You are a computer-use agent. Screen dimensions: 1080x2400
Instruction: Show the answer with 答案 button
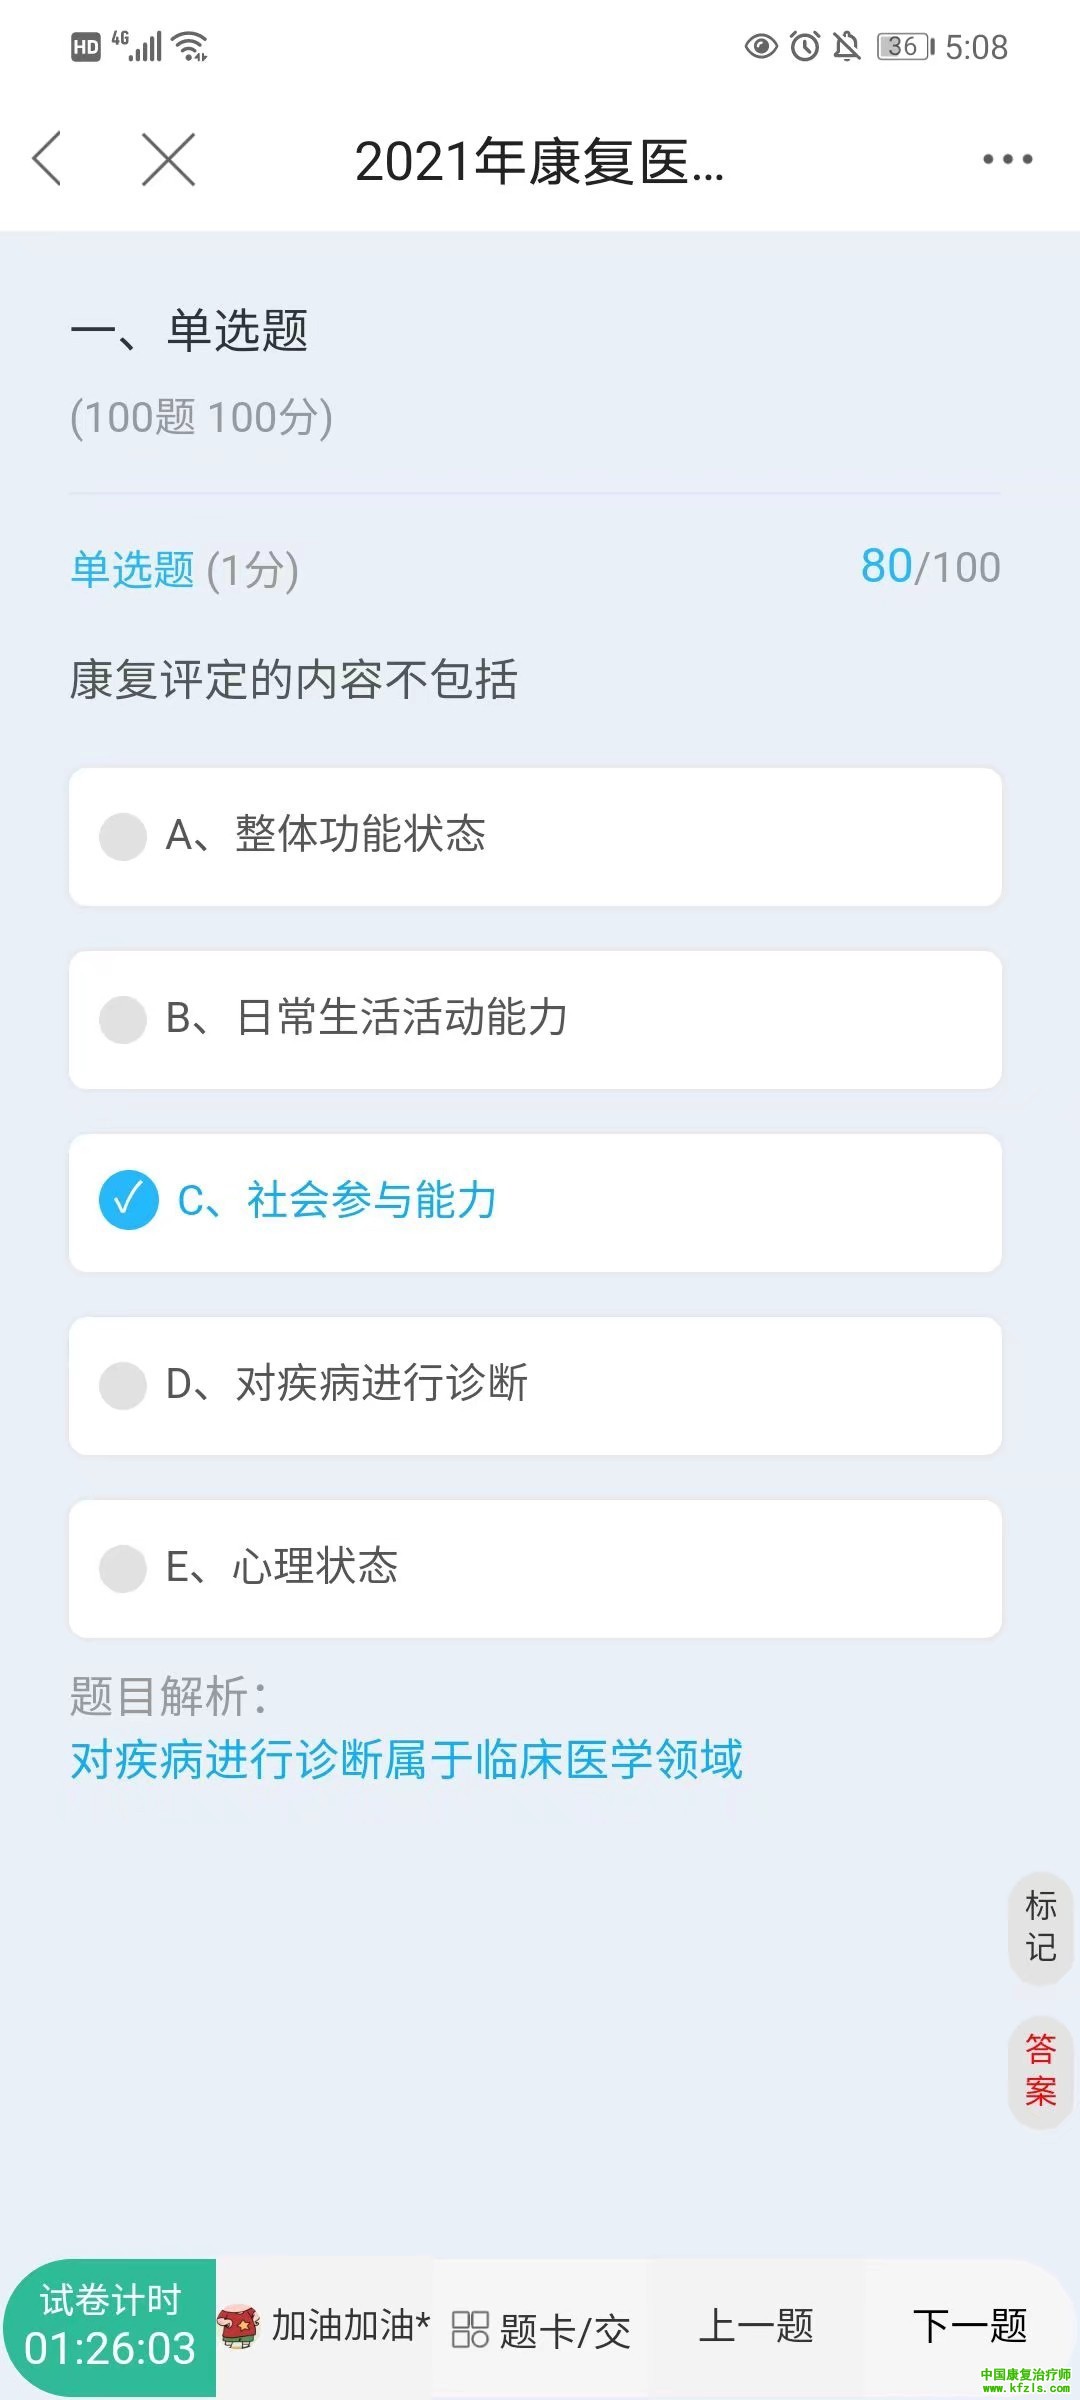(x=1041, y=2070)
